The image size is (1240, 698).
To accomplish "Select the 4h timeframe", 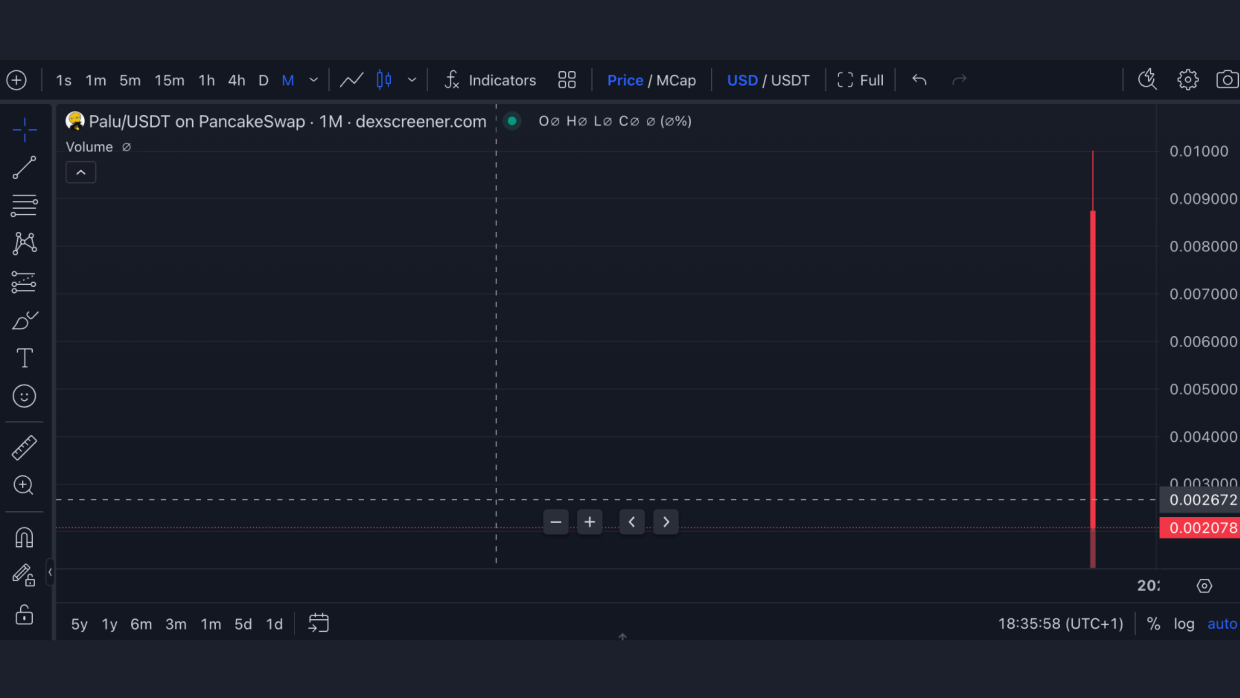I will coord(237,80).
